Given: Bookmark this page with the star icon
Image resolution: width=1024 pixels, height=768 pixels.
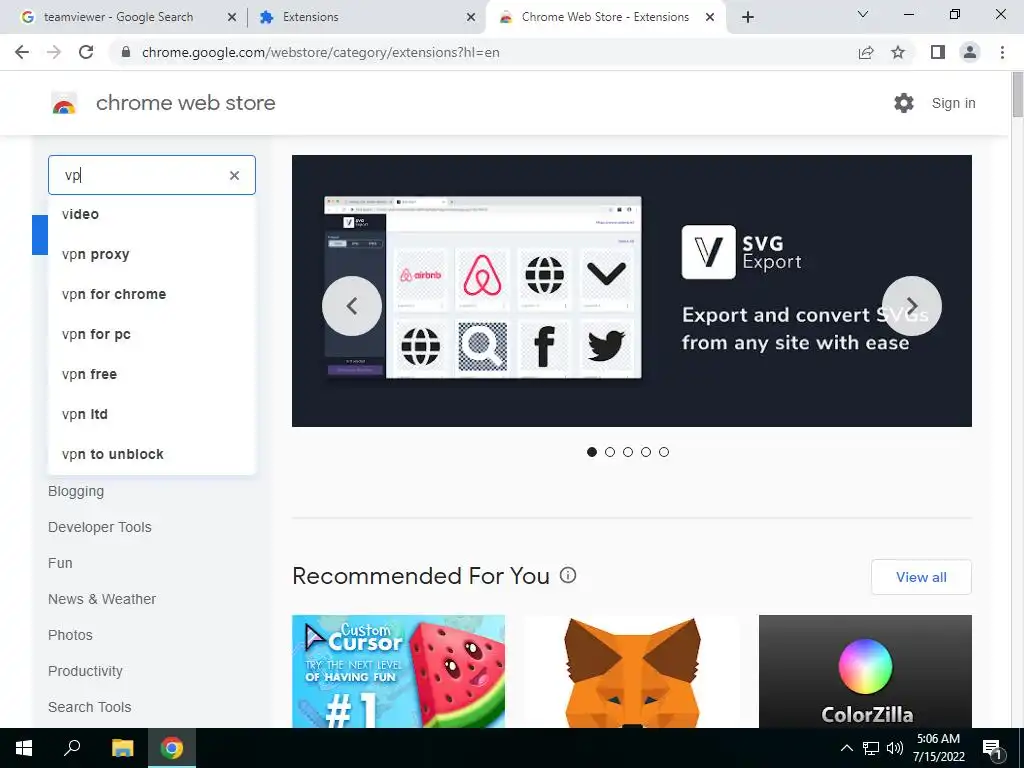Looking at the screenshot, I should click(898, 52).
